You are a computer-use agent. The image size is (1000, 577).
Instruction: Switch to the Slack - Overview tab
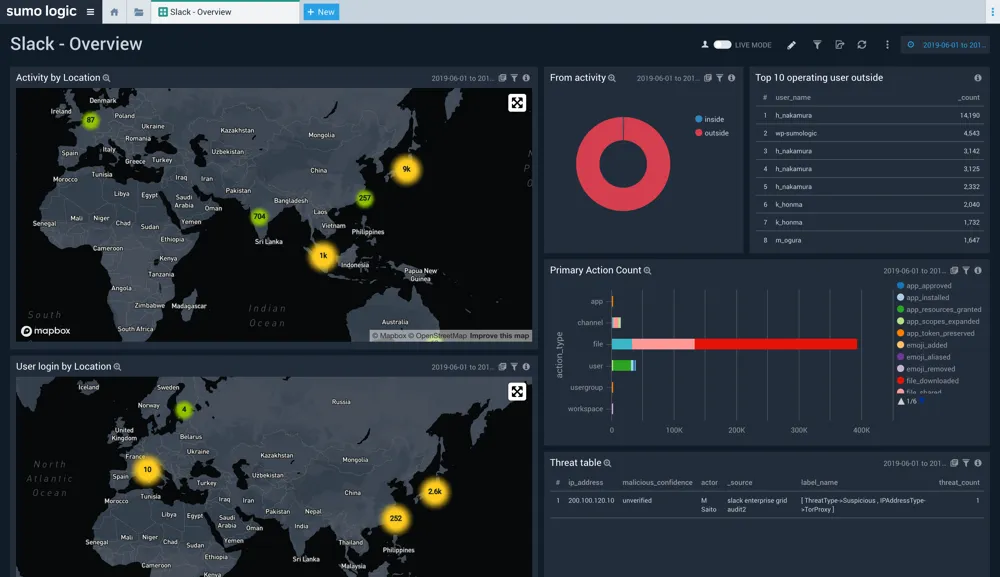200,12
